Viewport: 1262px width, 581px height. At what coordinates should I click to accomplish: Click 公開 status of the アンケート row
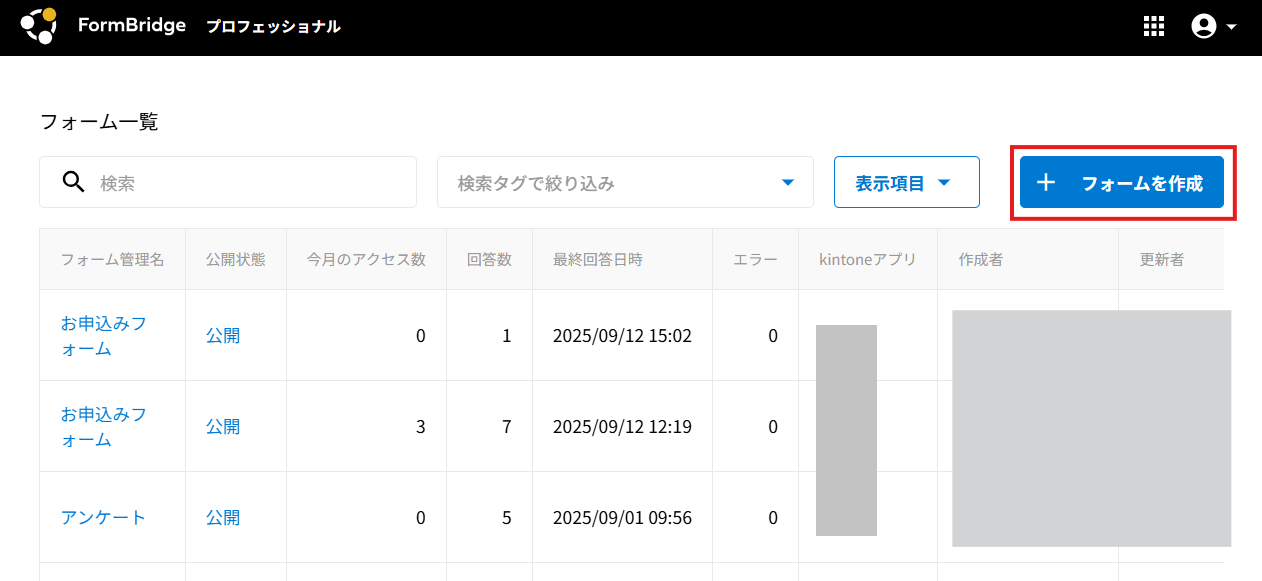(x=223, y=517)
